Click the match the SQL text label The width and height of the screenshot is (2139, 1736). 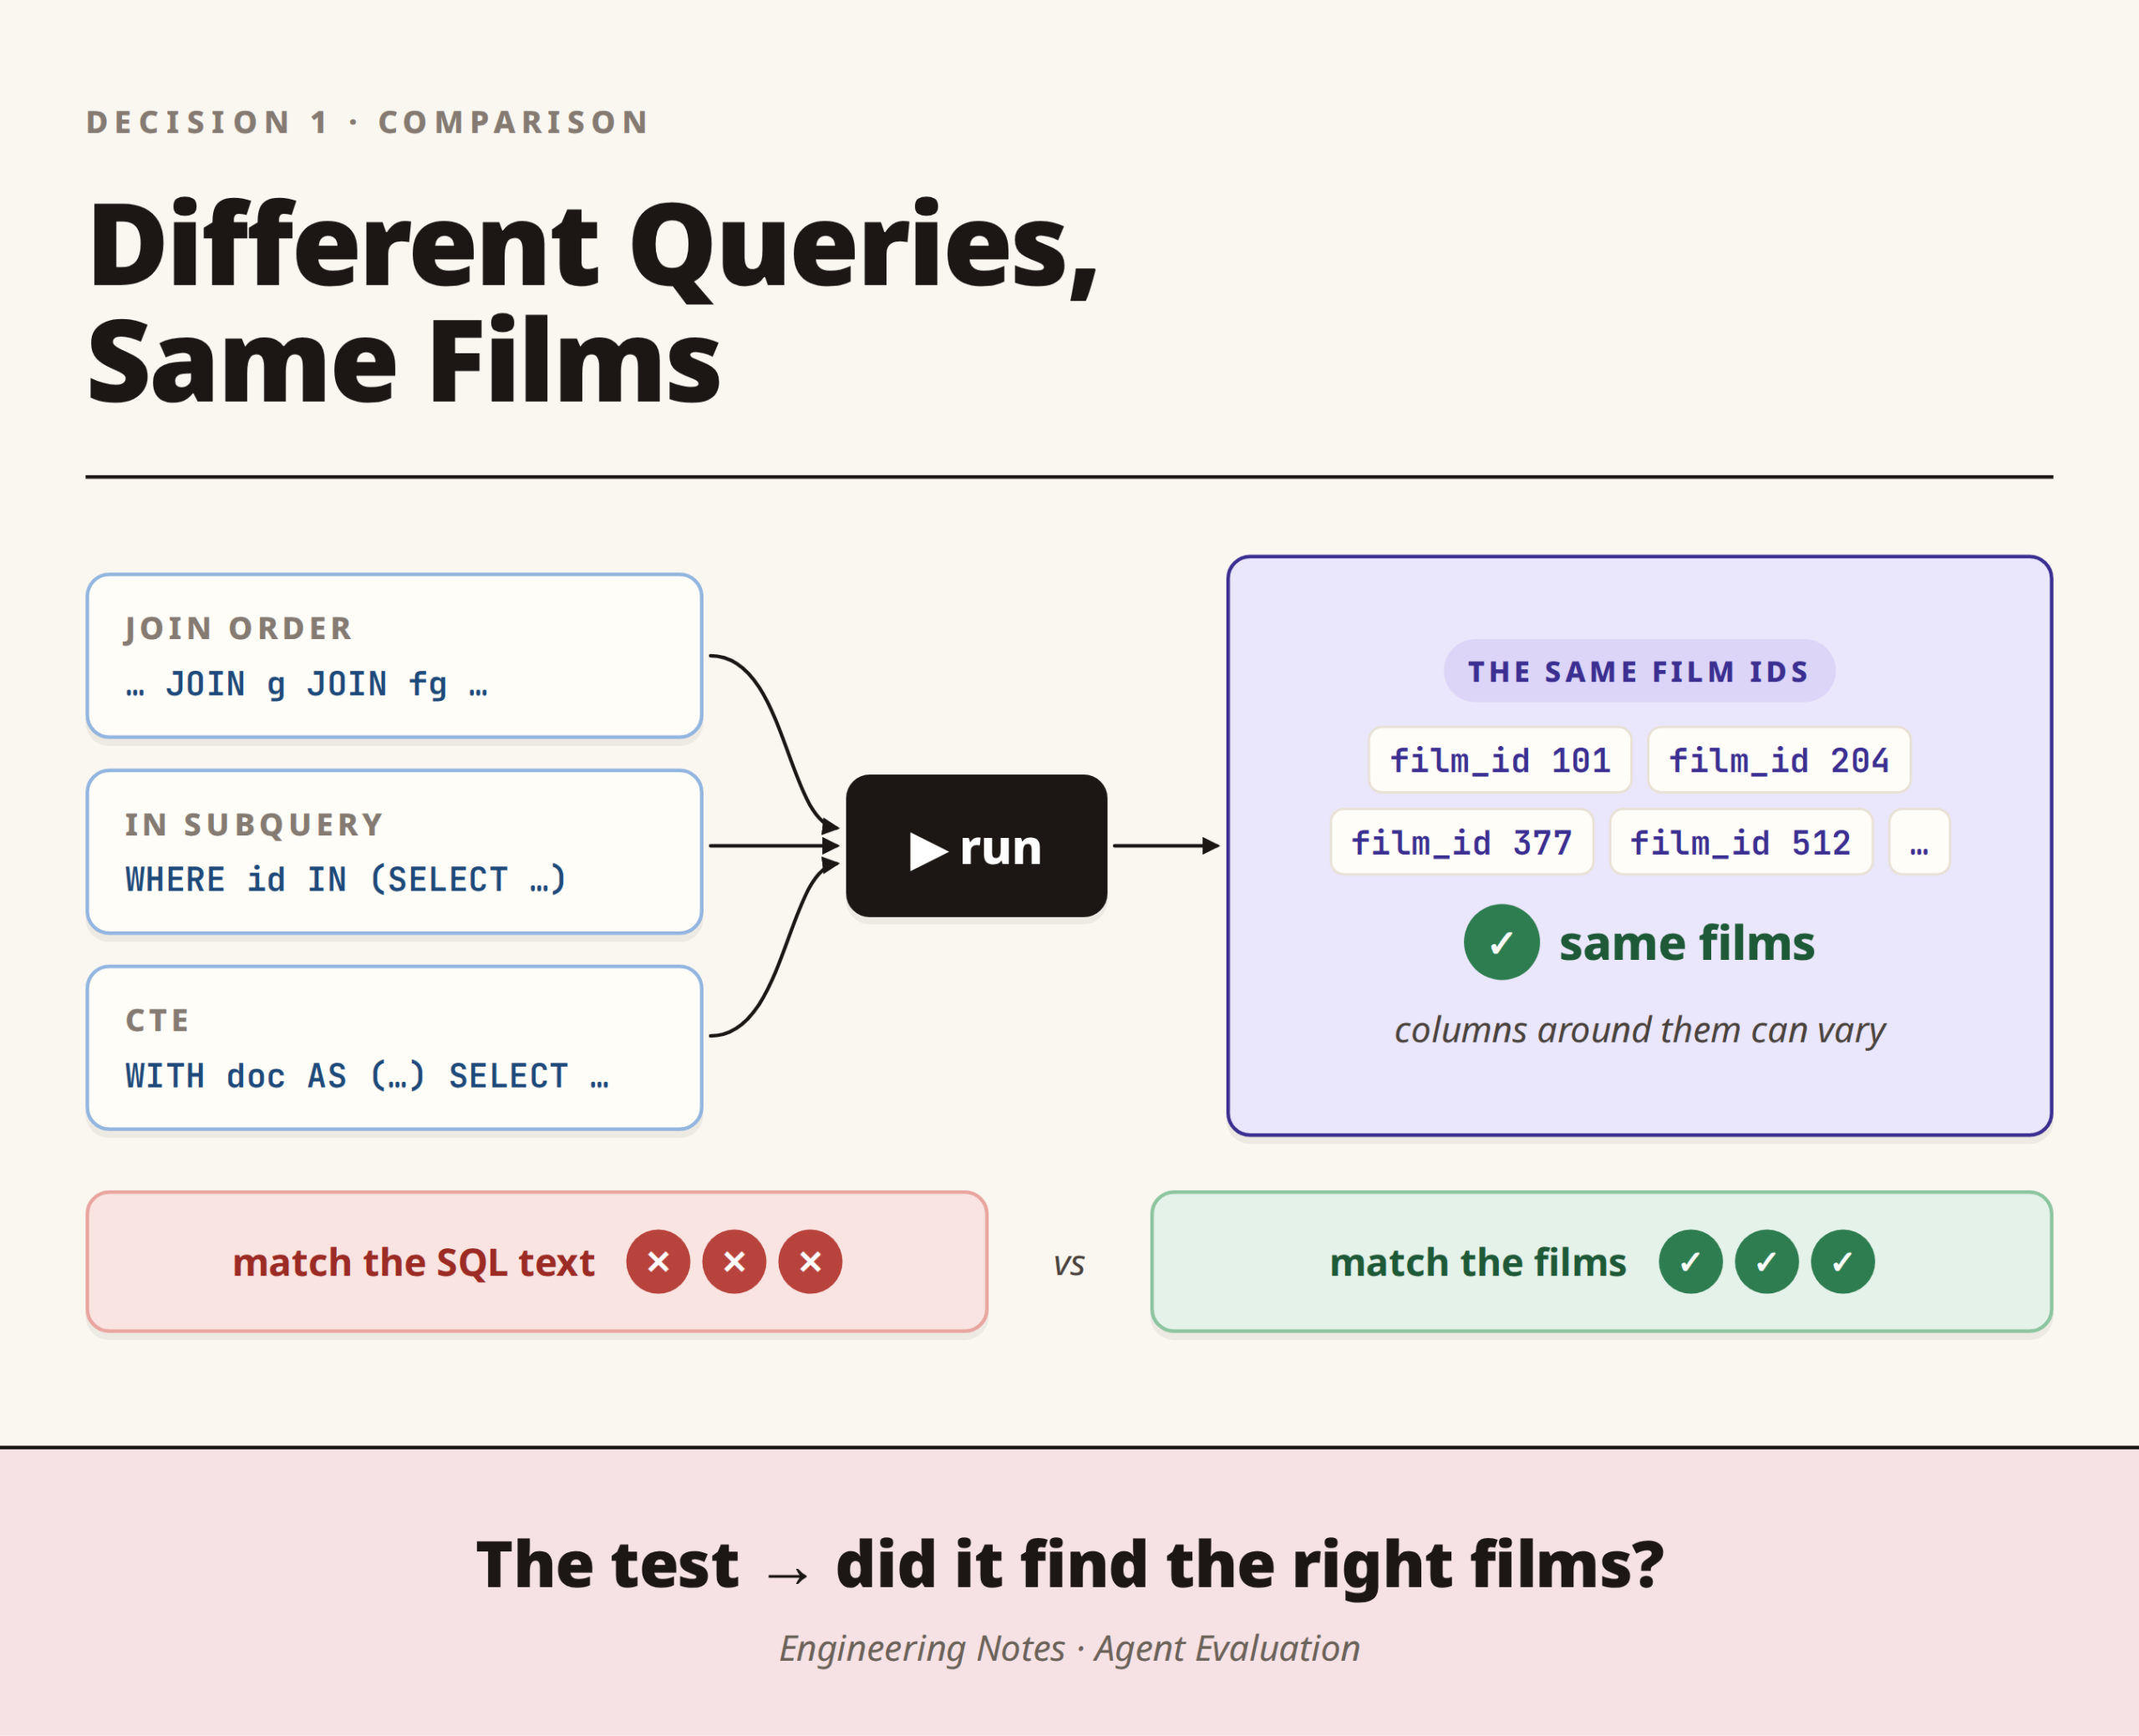tap(414, 1262)
